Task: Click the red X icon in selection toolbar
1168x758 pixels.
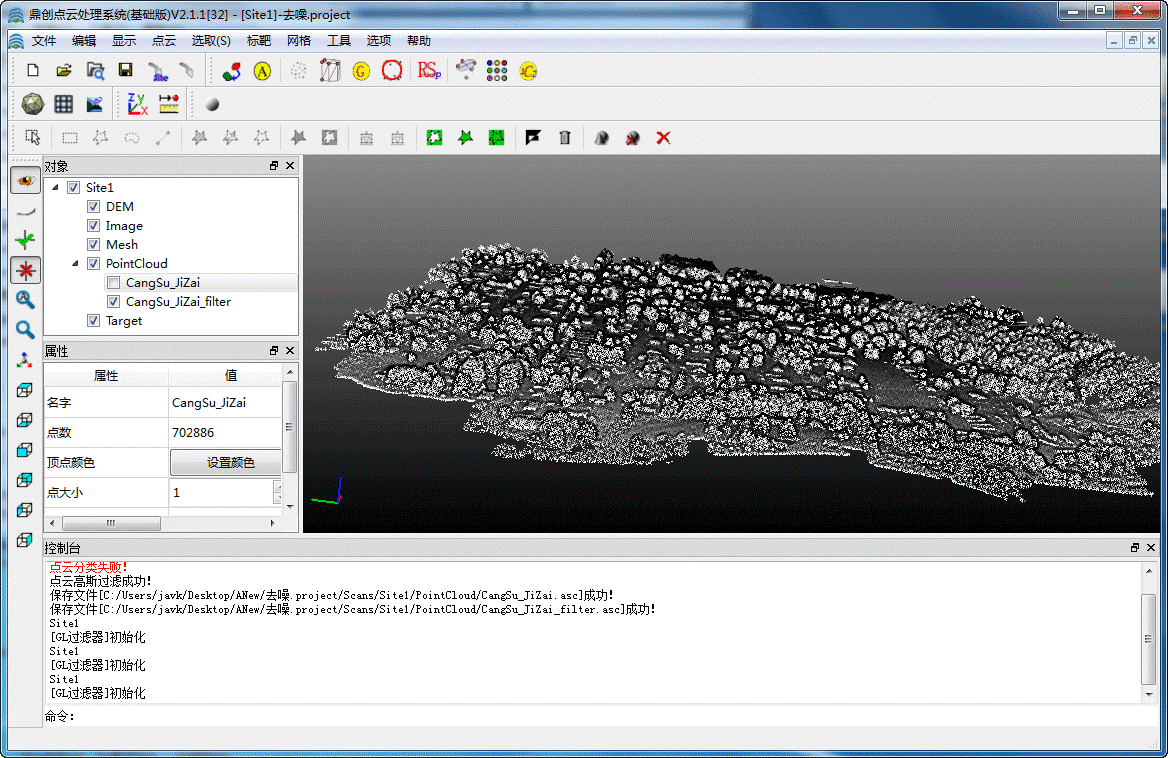Action: click(663, 138)
